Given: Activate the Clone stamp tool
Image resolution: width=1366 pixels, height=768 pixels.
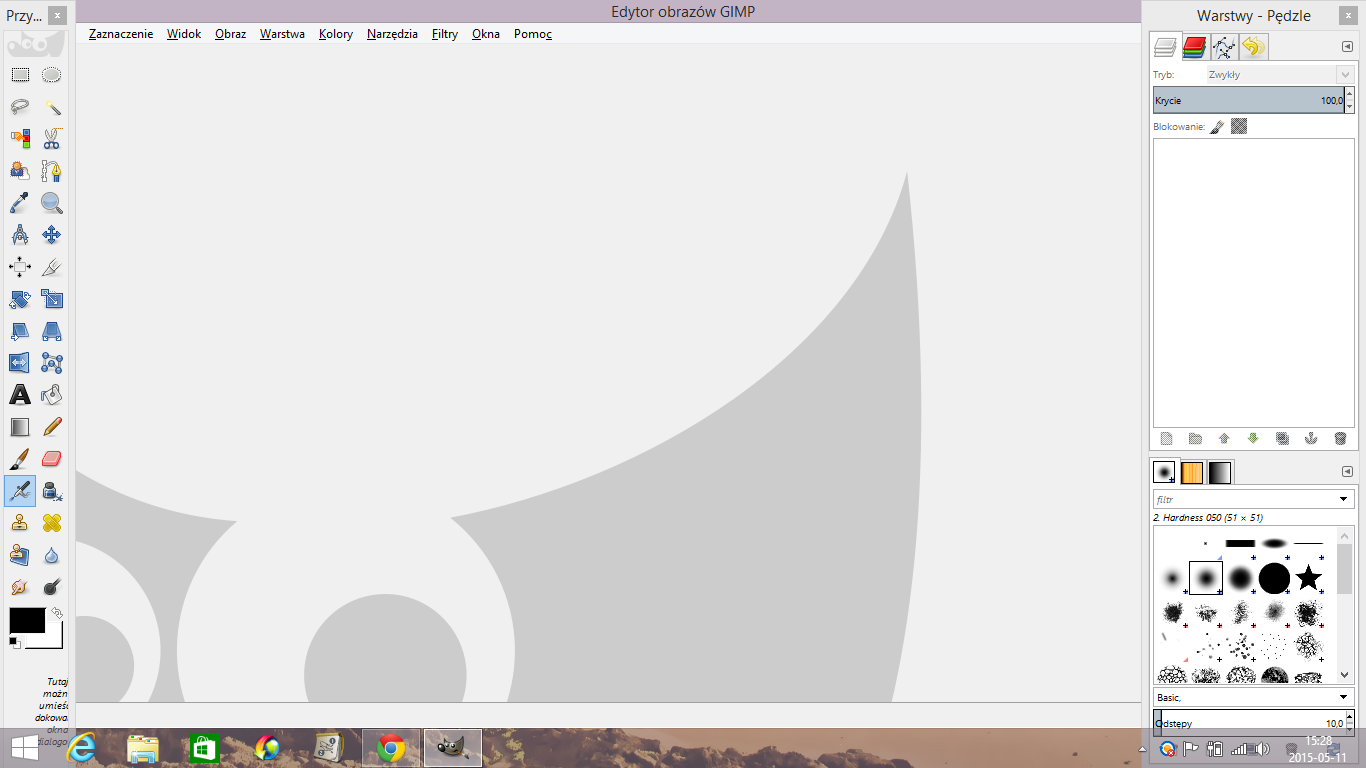Looking at the screenshot, I should click(20, 523).
